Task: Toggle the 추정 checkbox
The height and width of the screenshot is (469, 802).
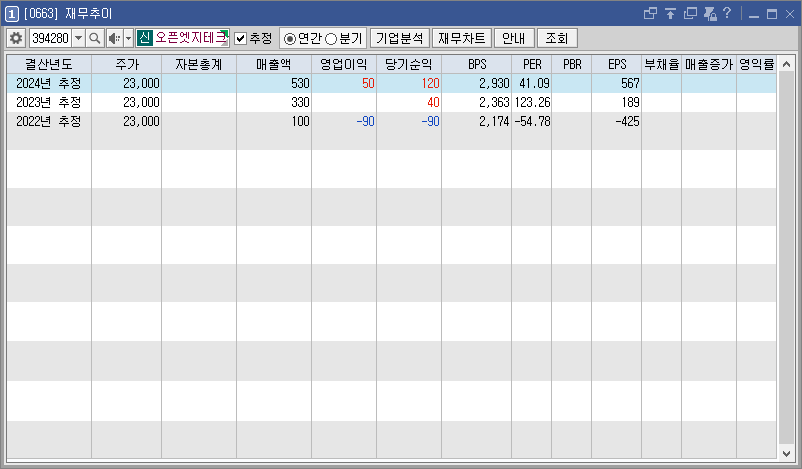Action: tap(240, 38)
